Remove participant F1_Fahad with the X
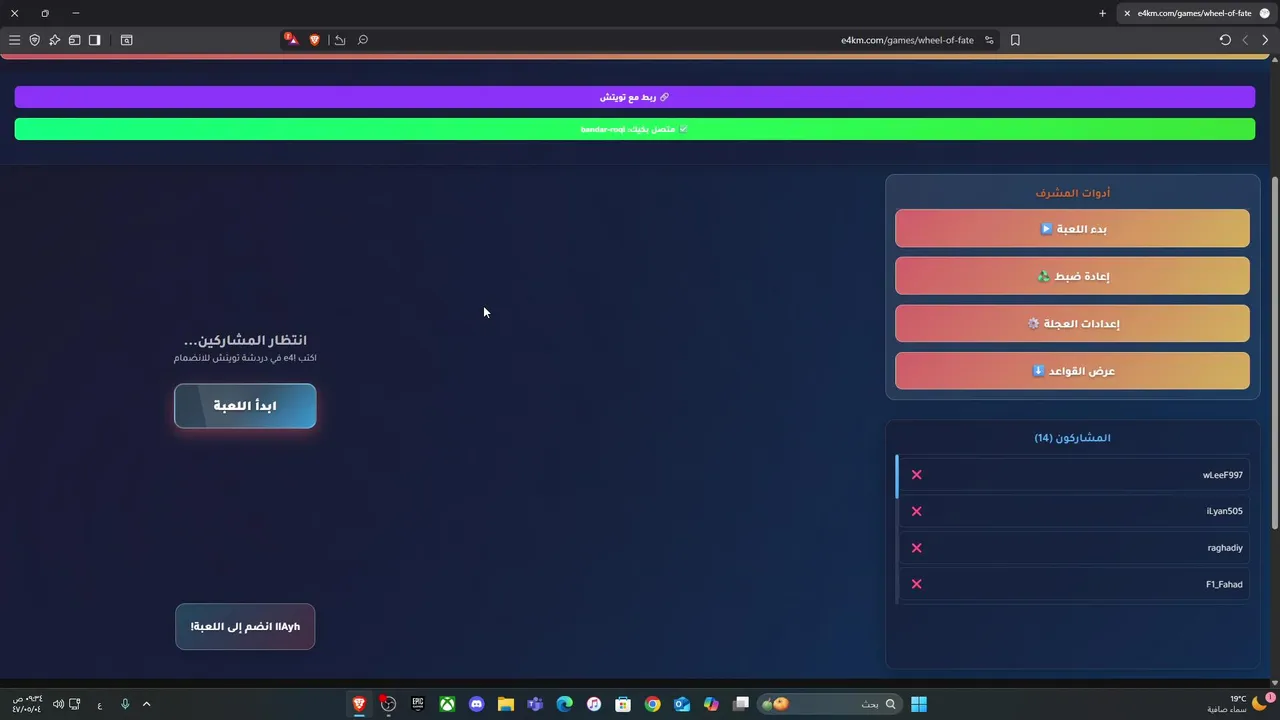Screen dimensions: 1280x720 (x=916, y=584)
